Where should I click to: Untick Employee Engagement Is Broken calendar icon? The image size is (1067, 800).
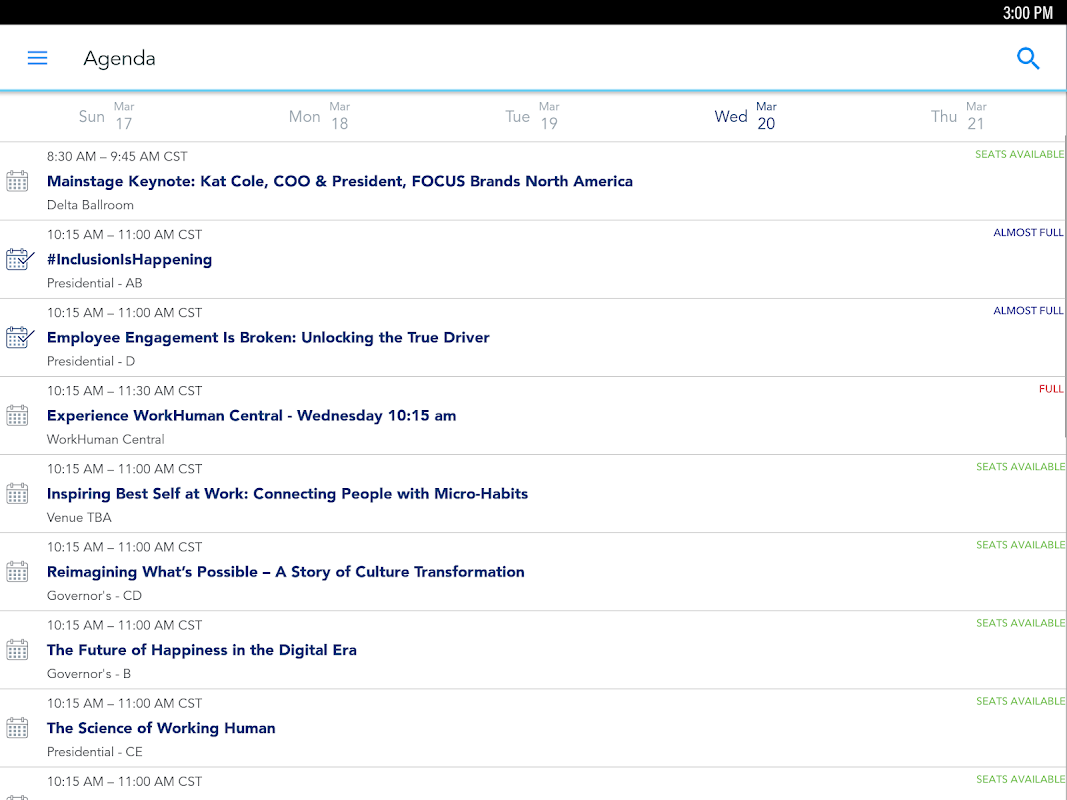tap(20, 338)
